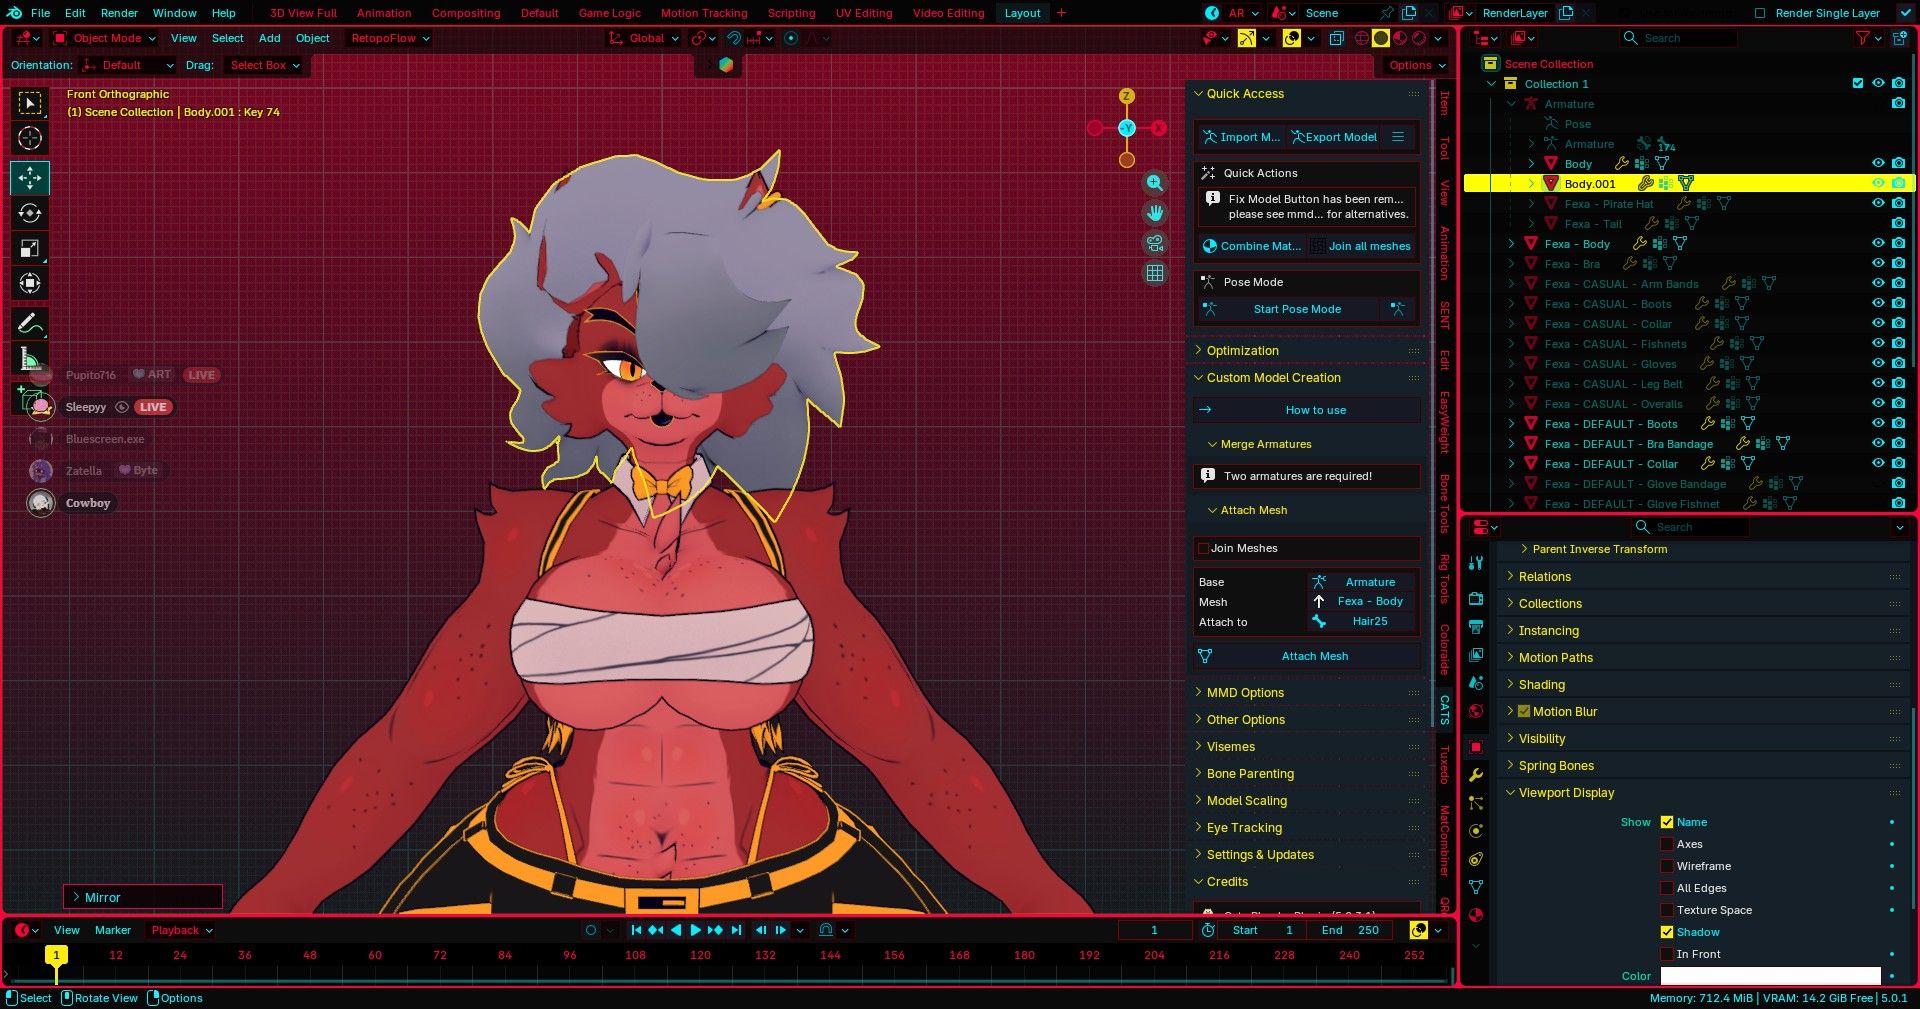This screenshot has width=1920, height=1009.
Task: Open the CATS sidebar tab
Action: pyautogui.click(x=1444, y=709)
